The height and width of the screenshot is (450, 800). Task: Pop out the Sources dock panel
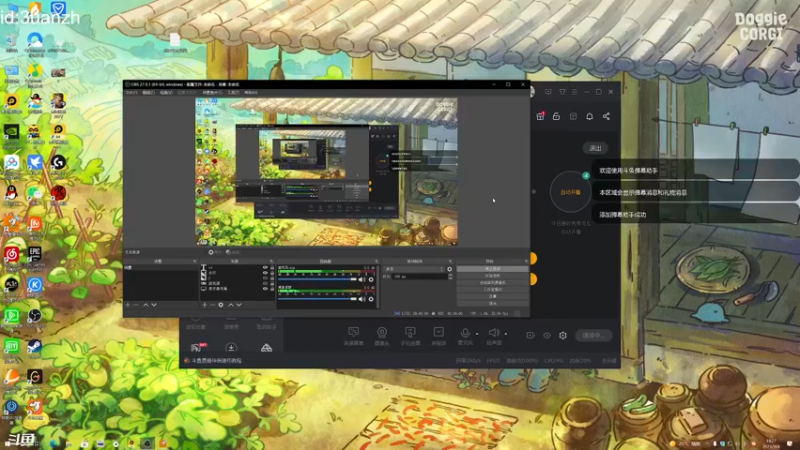[271, 261]
